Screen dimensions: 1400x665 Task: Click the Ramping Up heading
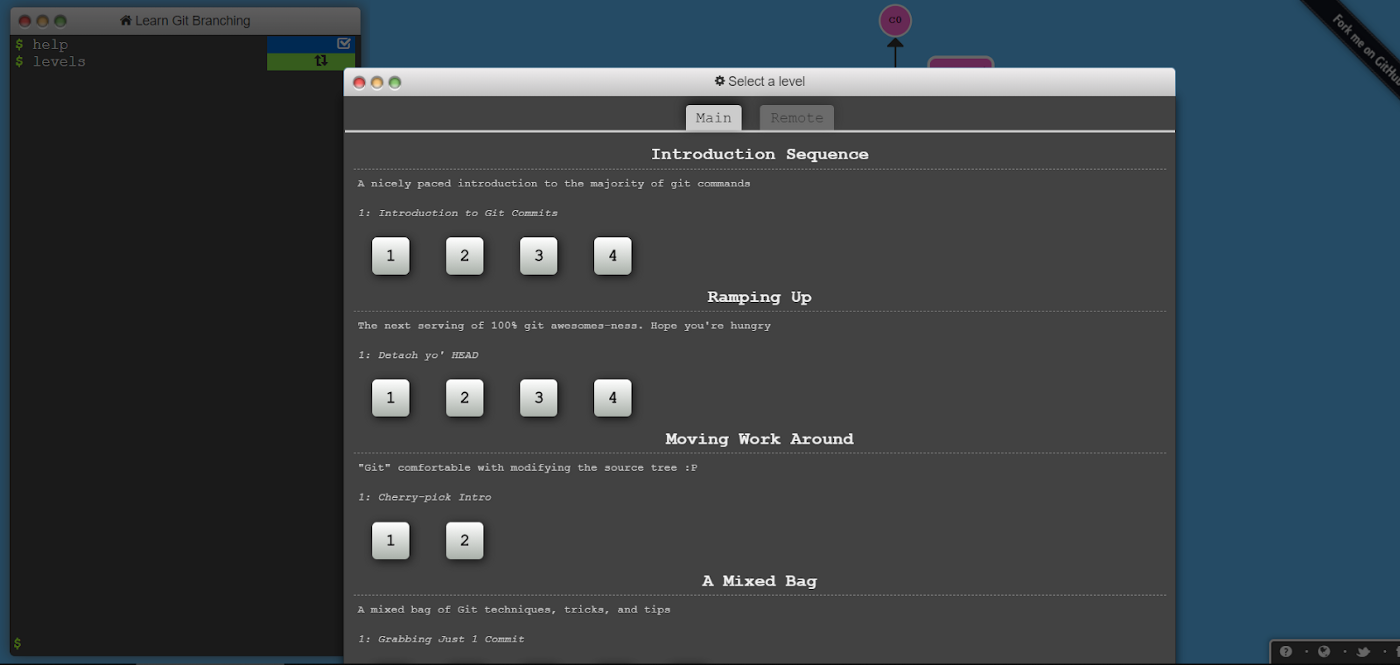[x=759, y=297]
